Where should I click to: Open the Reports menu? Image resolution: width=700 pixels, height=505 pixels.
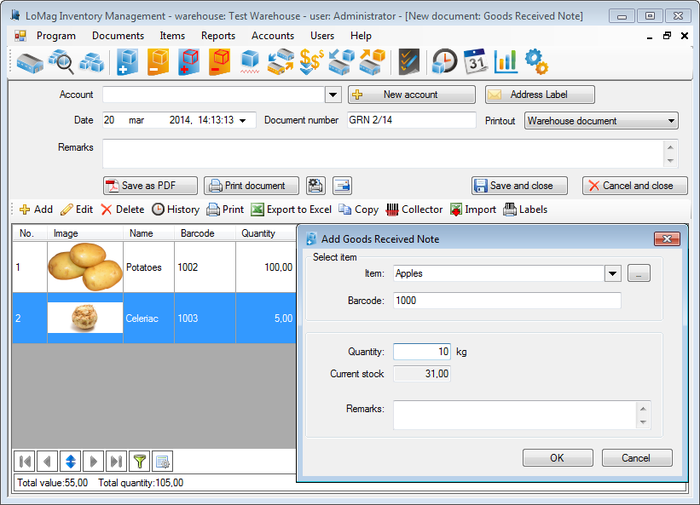pyautogui.click(x=218, y=36)
